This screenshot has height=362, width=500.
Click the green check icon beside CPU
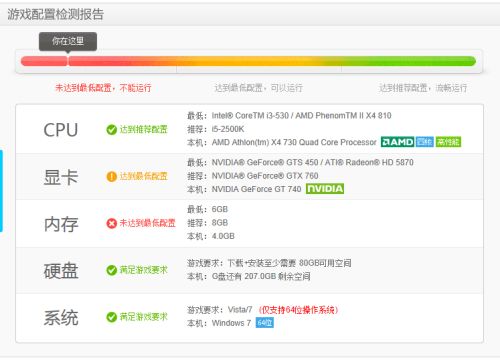point(111,130)
